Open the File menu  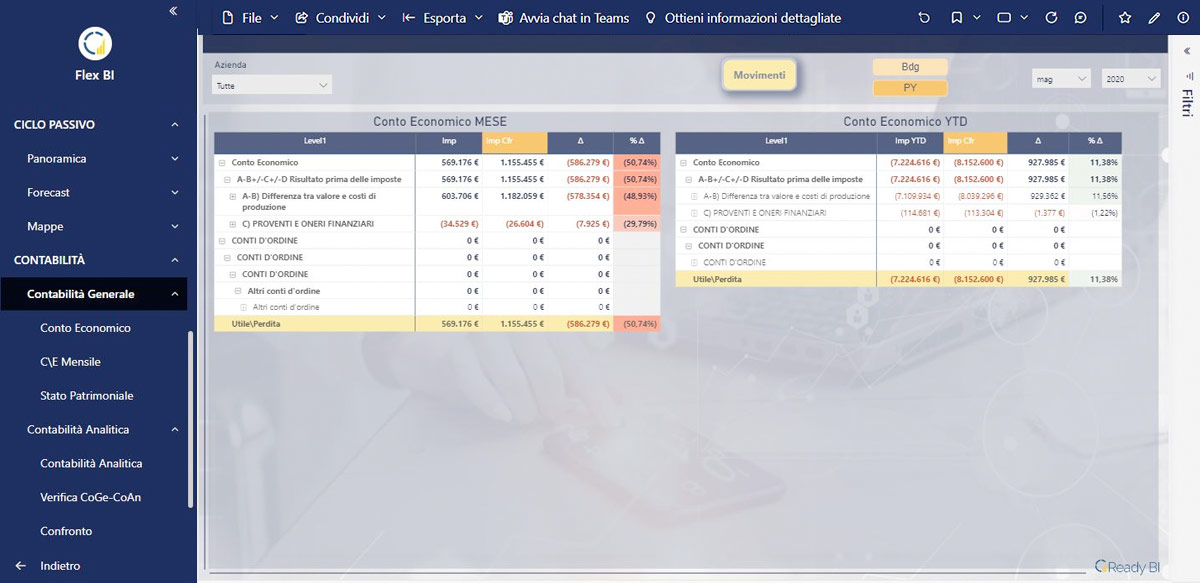click(248, 18)
